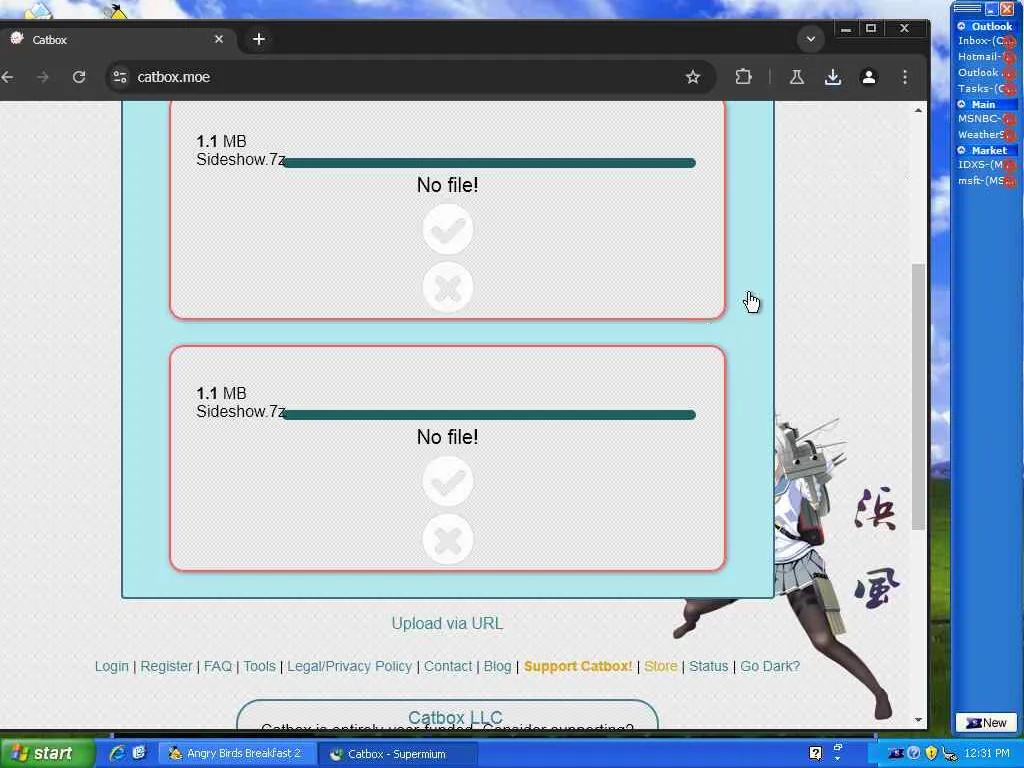Screen dimensions: 1024x768
Task: Select MSNBC item in sidebar
Action: click(x=985, y=118)
